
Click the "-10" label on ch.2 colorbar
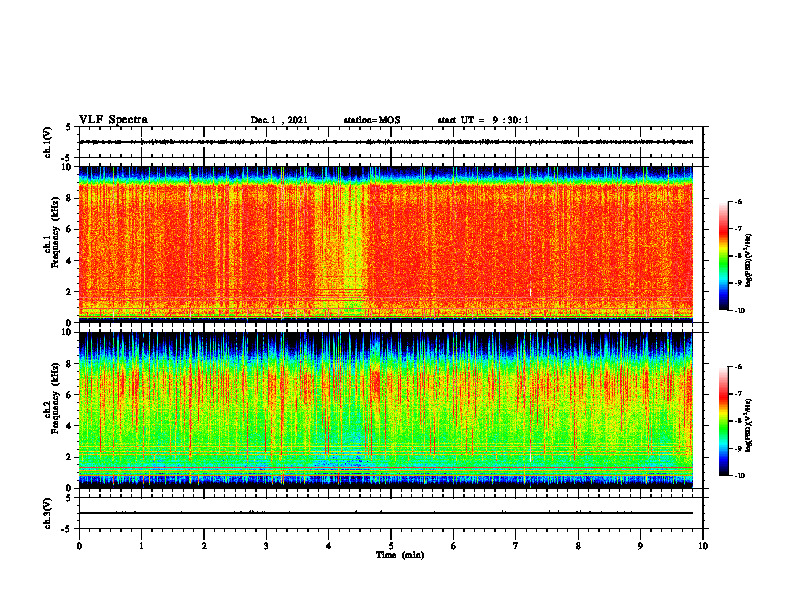[x=739, y=475]
